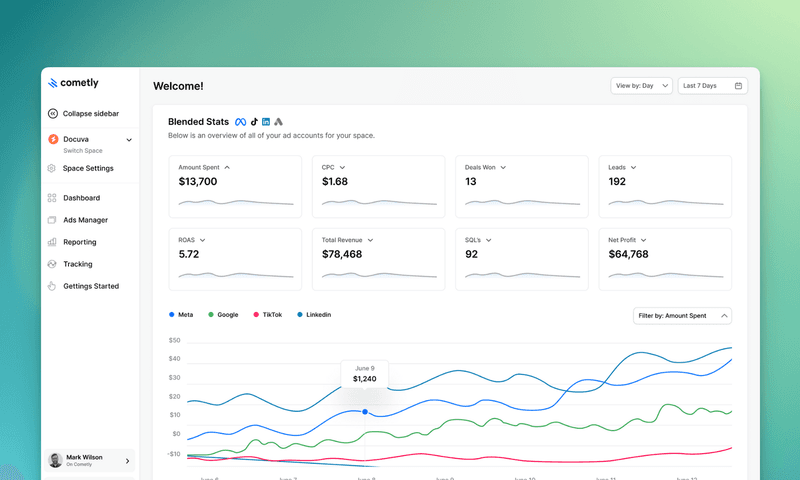Click the green Google legend dot
Image resolution: width=800 pixels, height=480 pixels.
pos(211,315)
